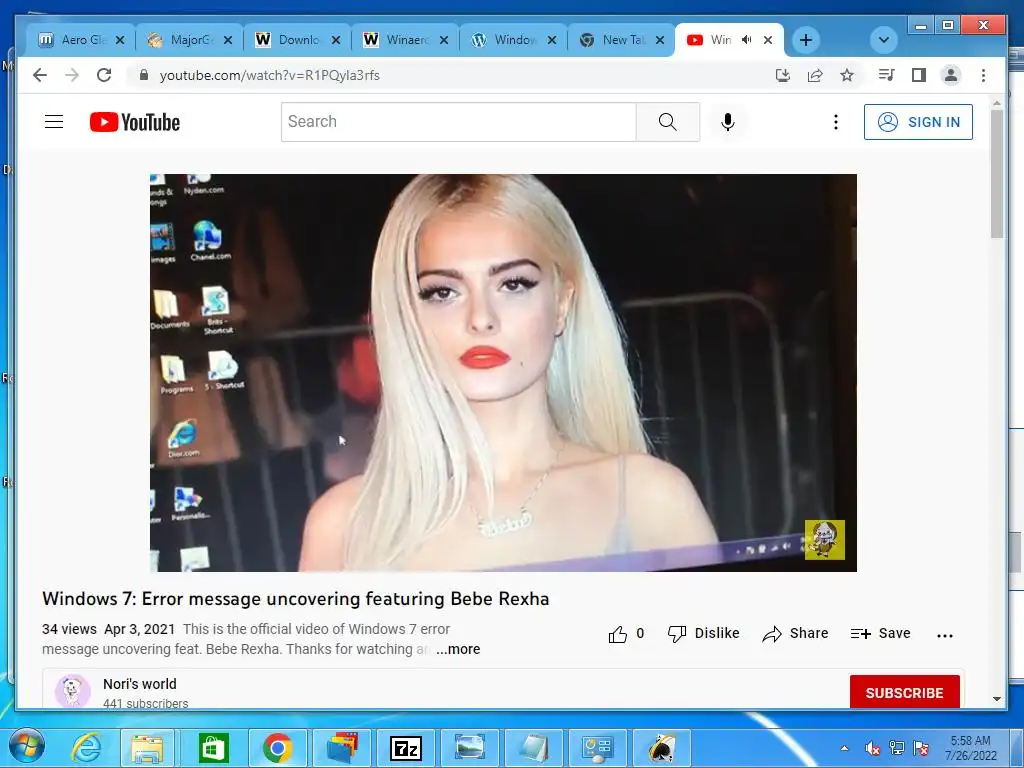Click the search magnifier button
Image resolution: width=1024 pixels, height=768 pixels.
[667, 121]
